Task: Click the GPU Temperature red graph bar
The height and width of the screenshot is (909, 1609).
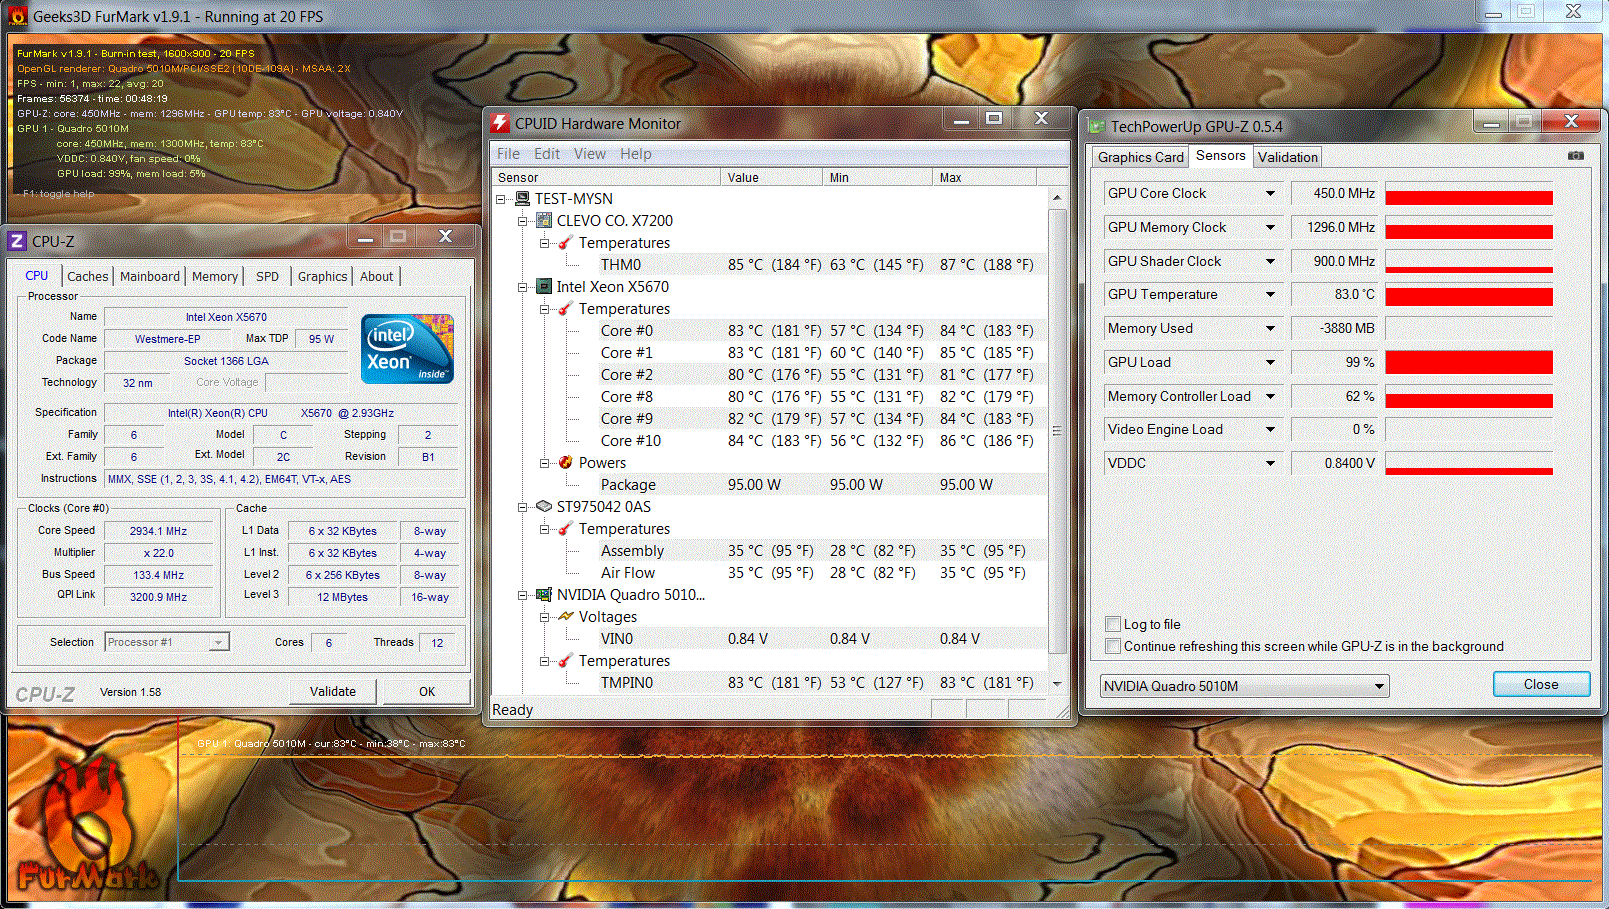Action: 1468,296
